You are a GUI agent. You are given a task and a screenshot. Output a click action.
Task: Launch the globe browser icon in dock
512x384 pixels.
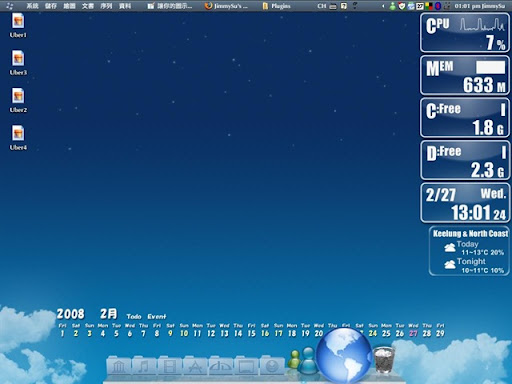344,355
